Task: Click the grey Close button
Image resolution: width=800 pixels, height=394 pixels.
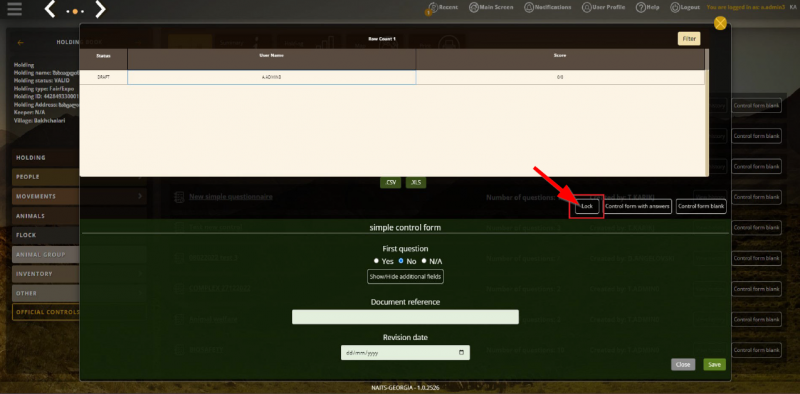Action: tap(683, 364)
